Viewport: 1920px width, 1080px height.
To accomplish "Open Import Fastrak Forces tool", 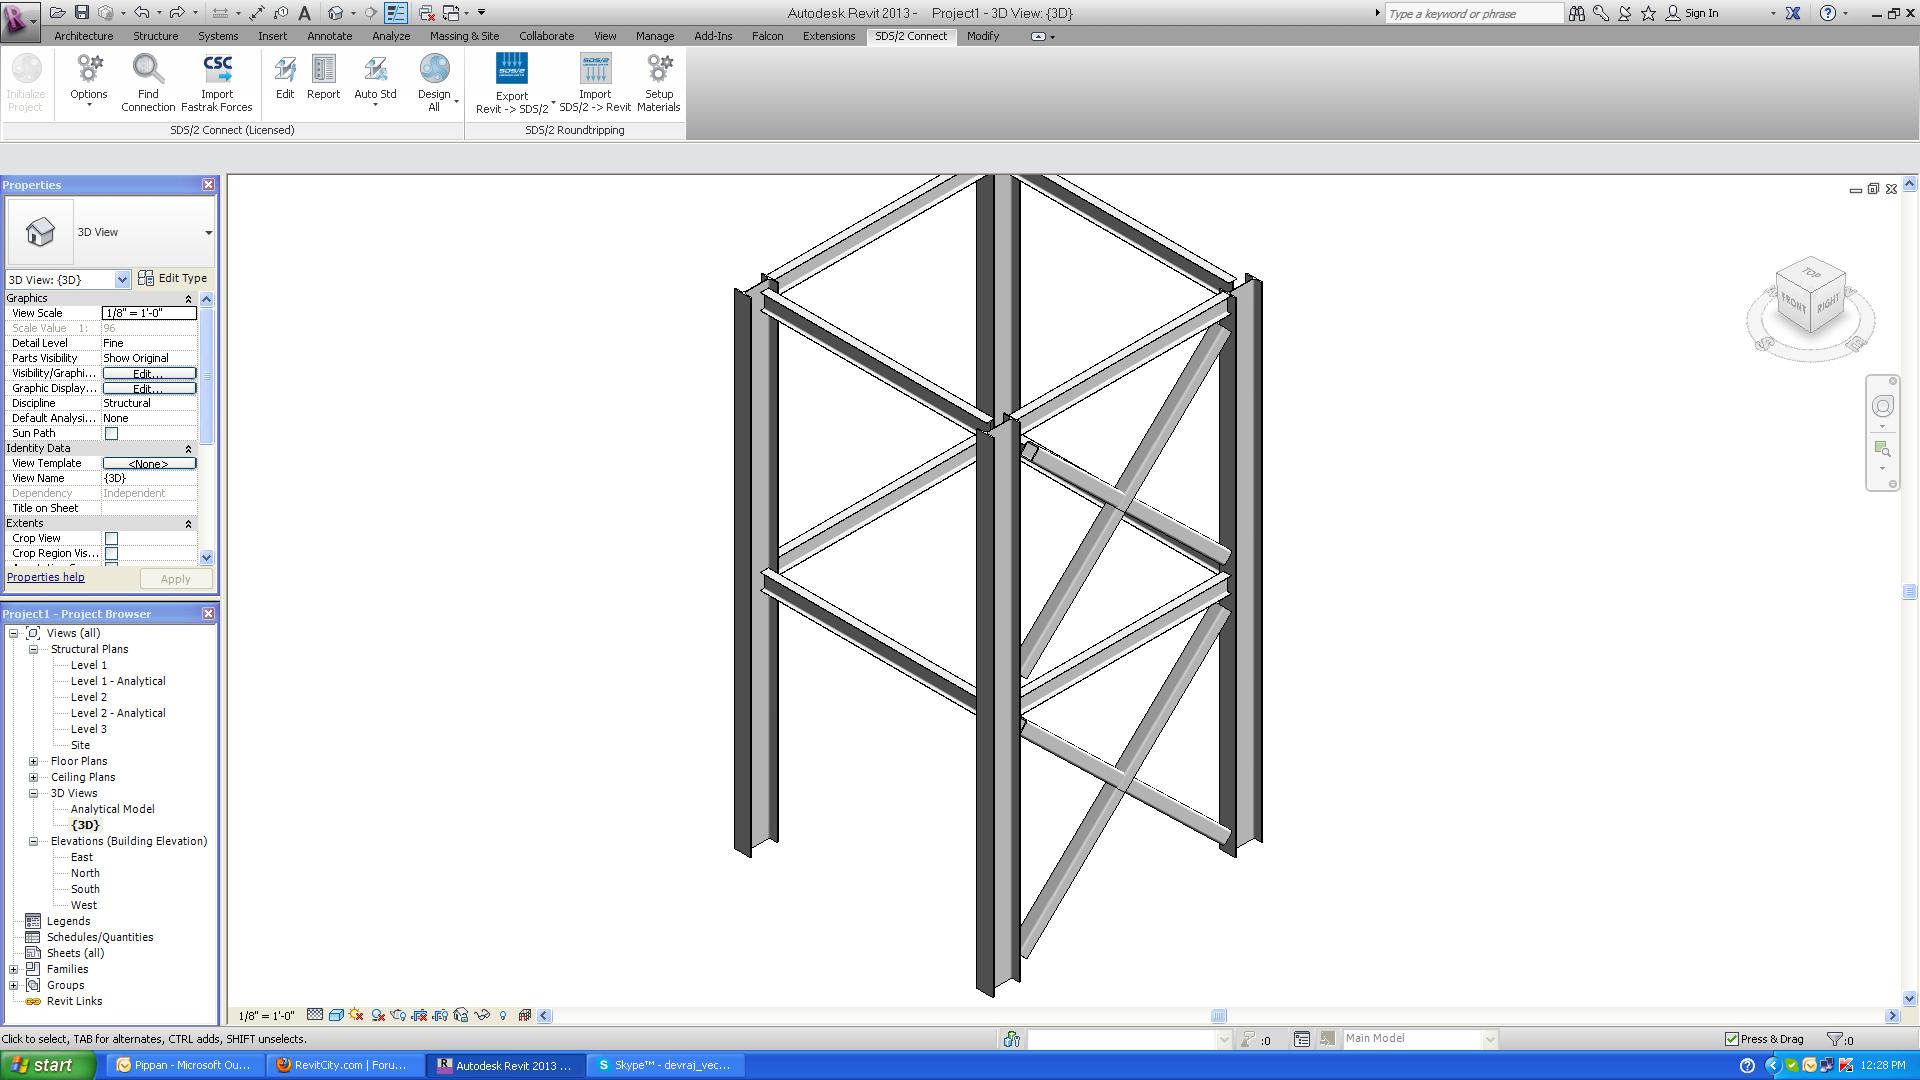I will [x=217, y=70].
